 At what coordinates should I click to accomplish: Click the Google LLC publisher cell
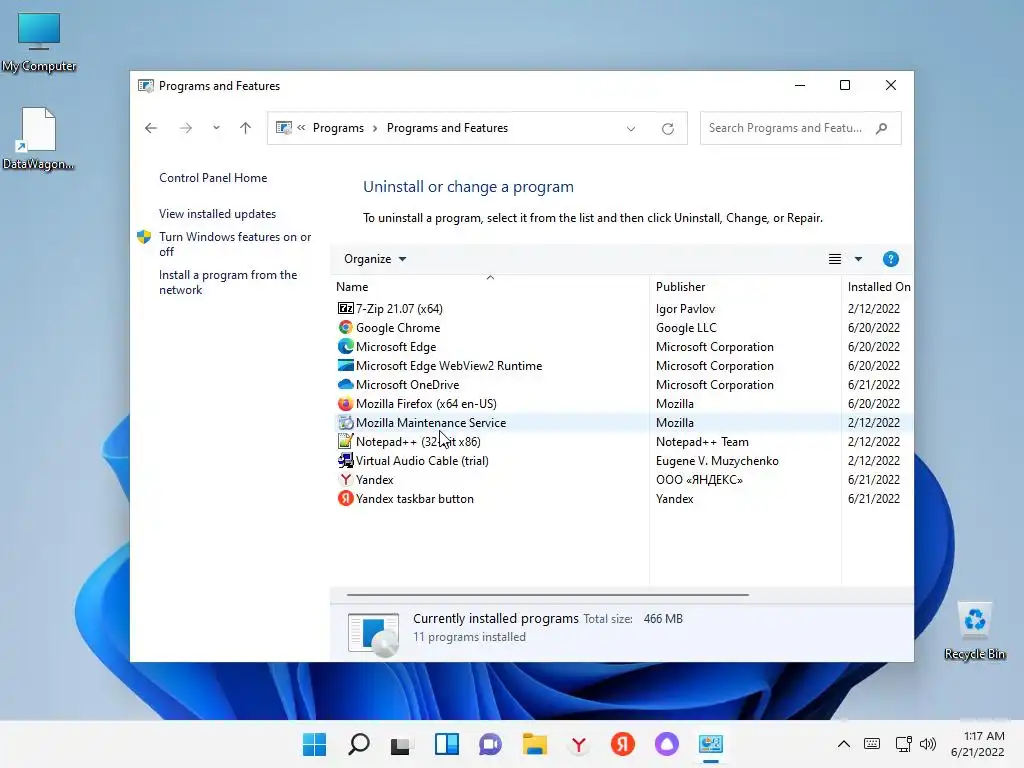686,327
